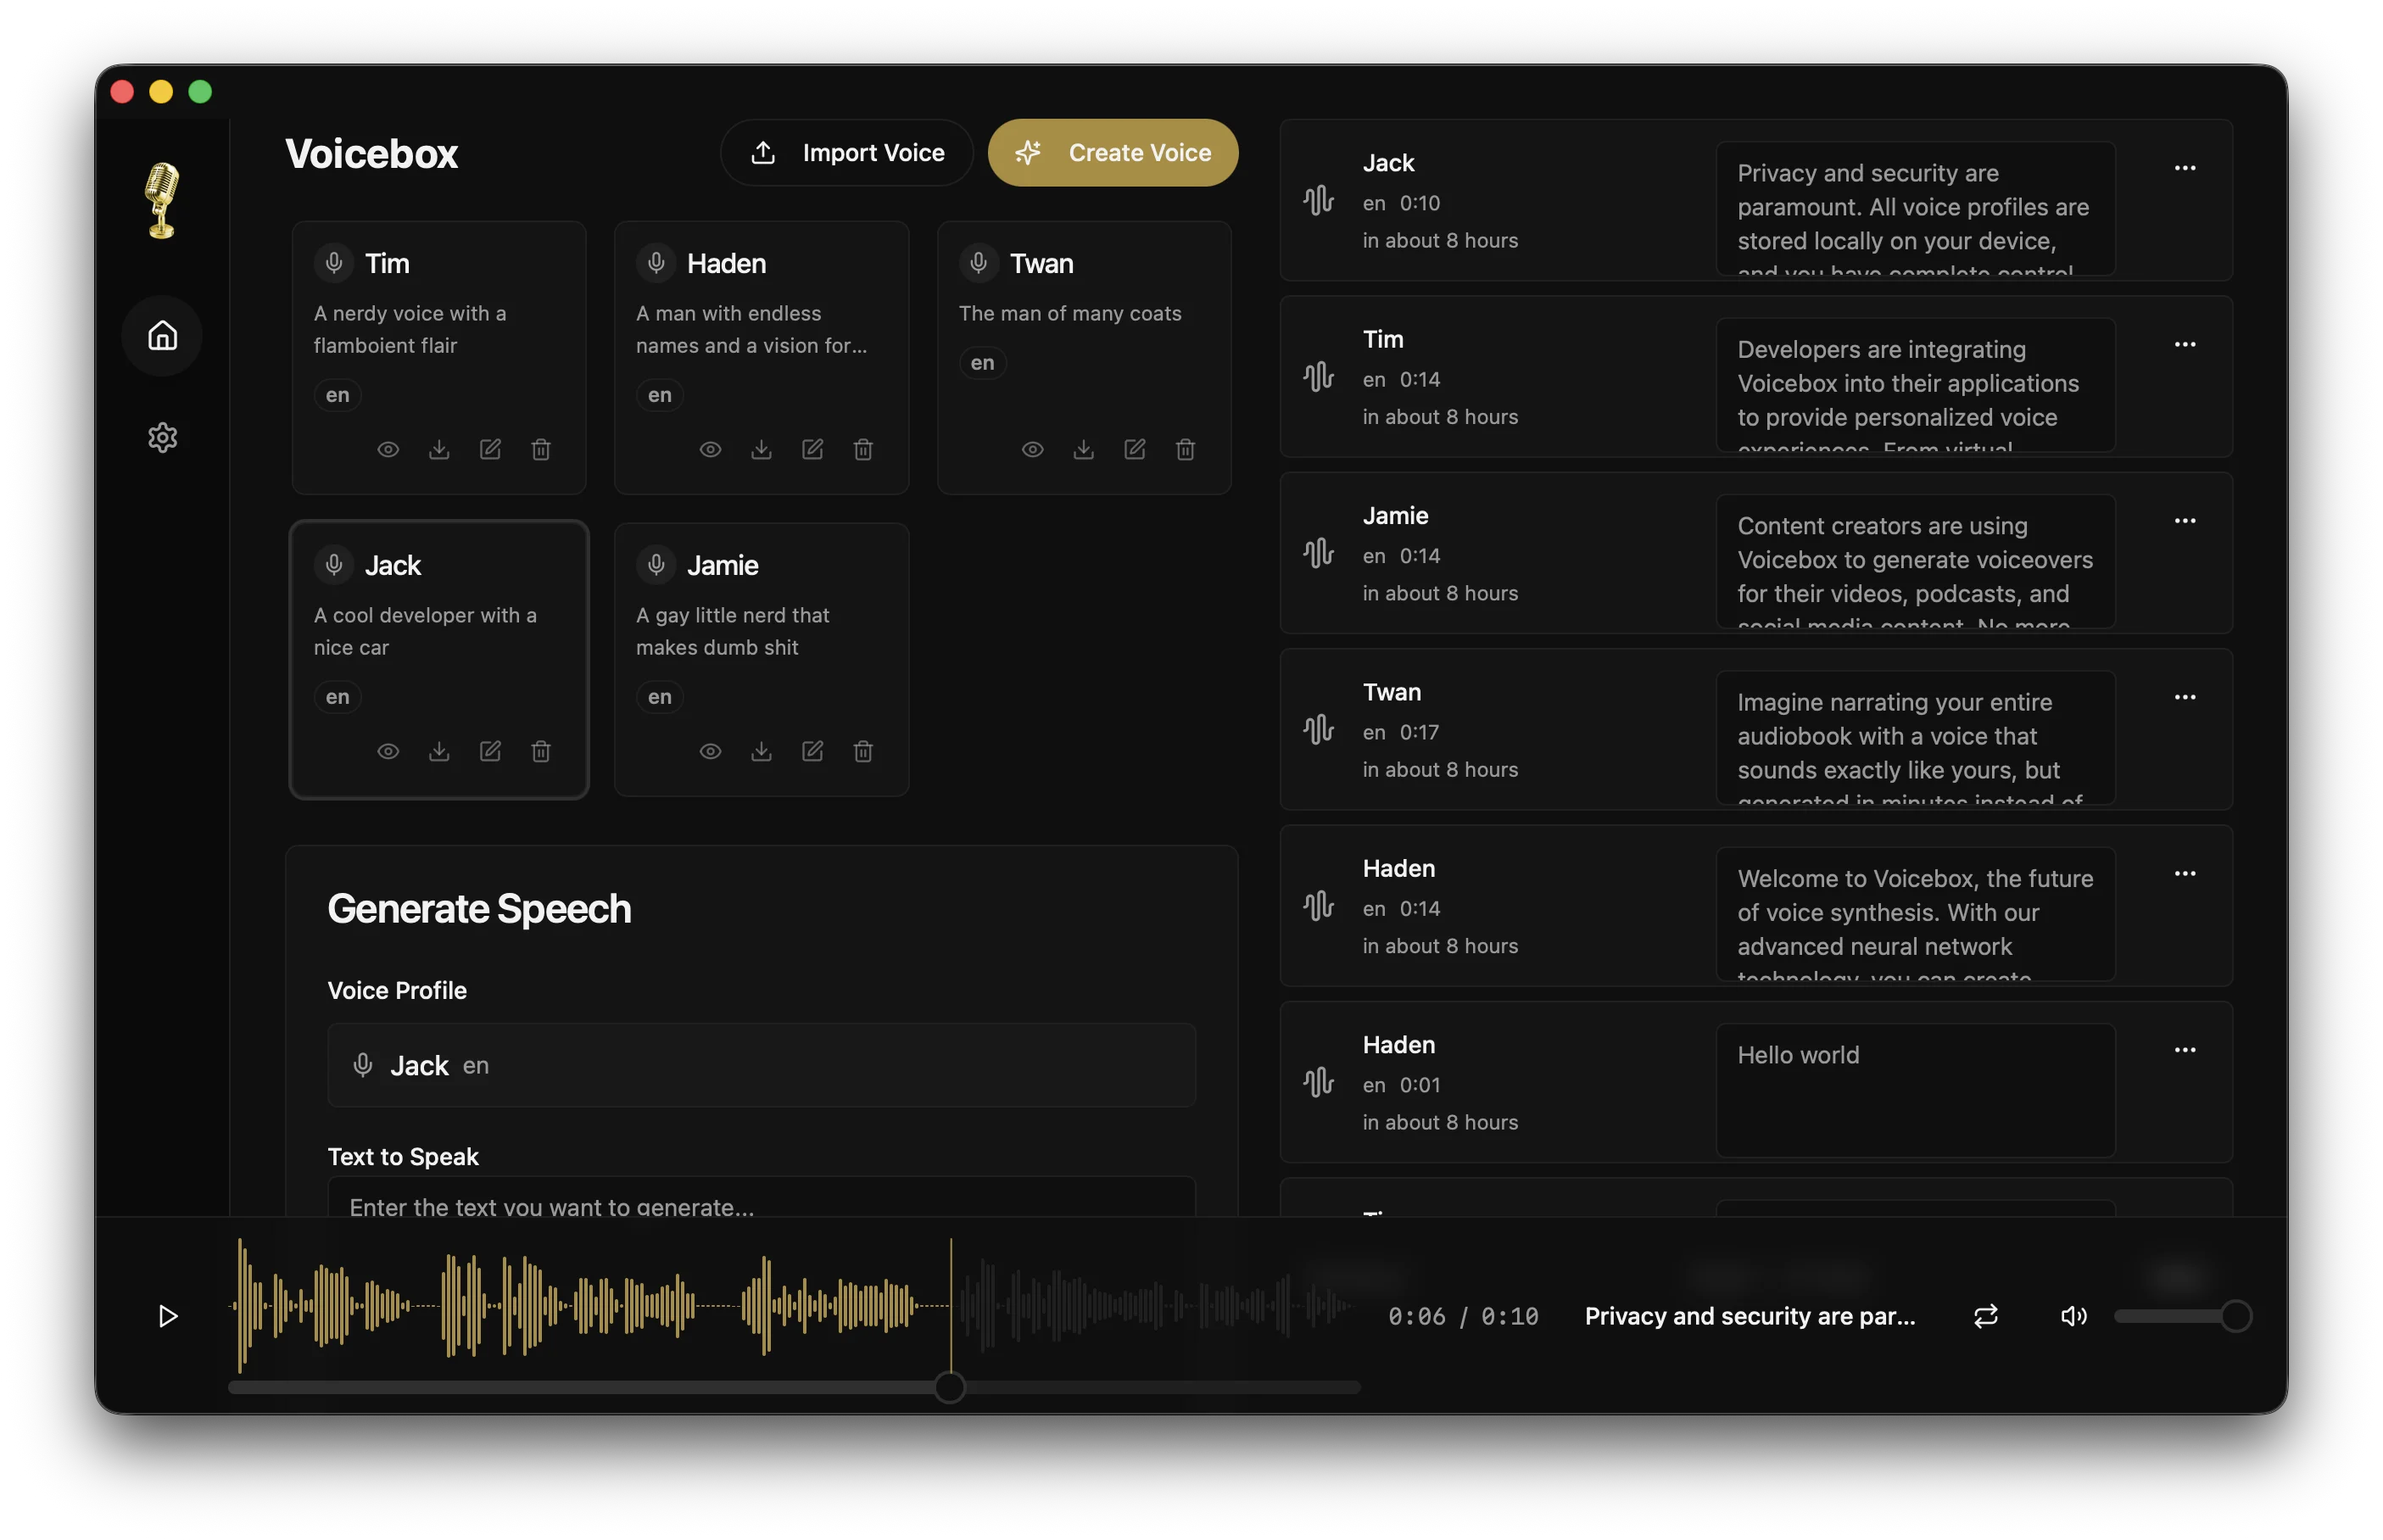Download the Haden voice profile
Viewport: 2383px width, 1540px height.
click(x=761, y=449)
